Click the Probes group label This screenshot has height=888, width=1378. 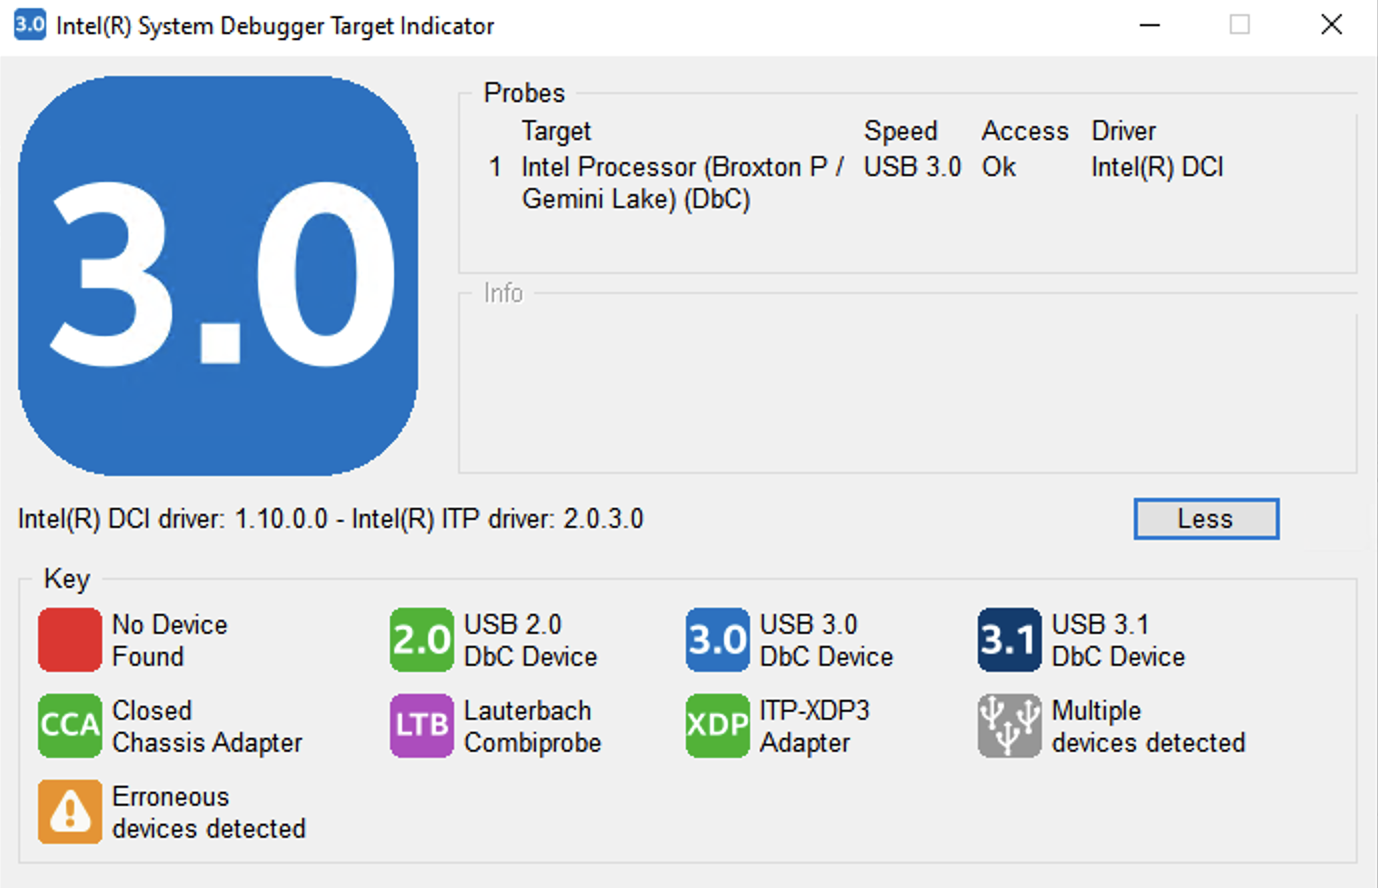pyautogui.click(x=524, y=93)
